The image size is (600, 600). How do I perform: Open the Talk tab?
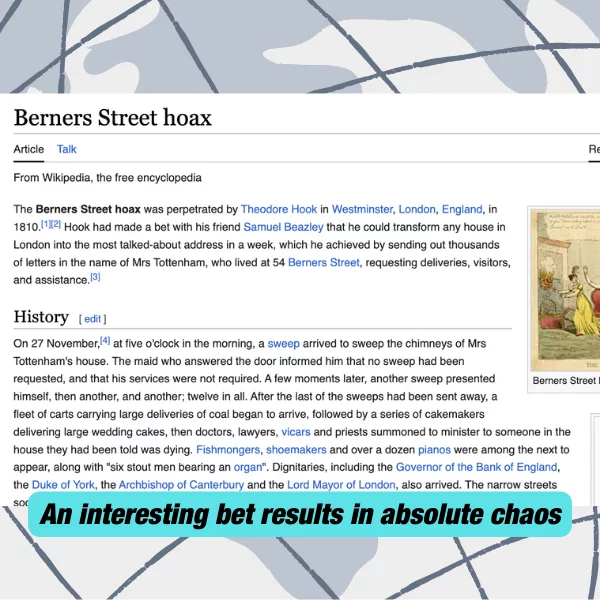67,149
